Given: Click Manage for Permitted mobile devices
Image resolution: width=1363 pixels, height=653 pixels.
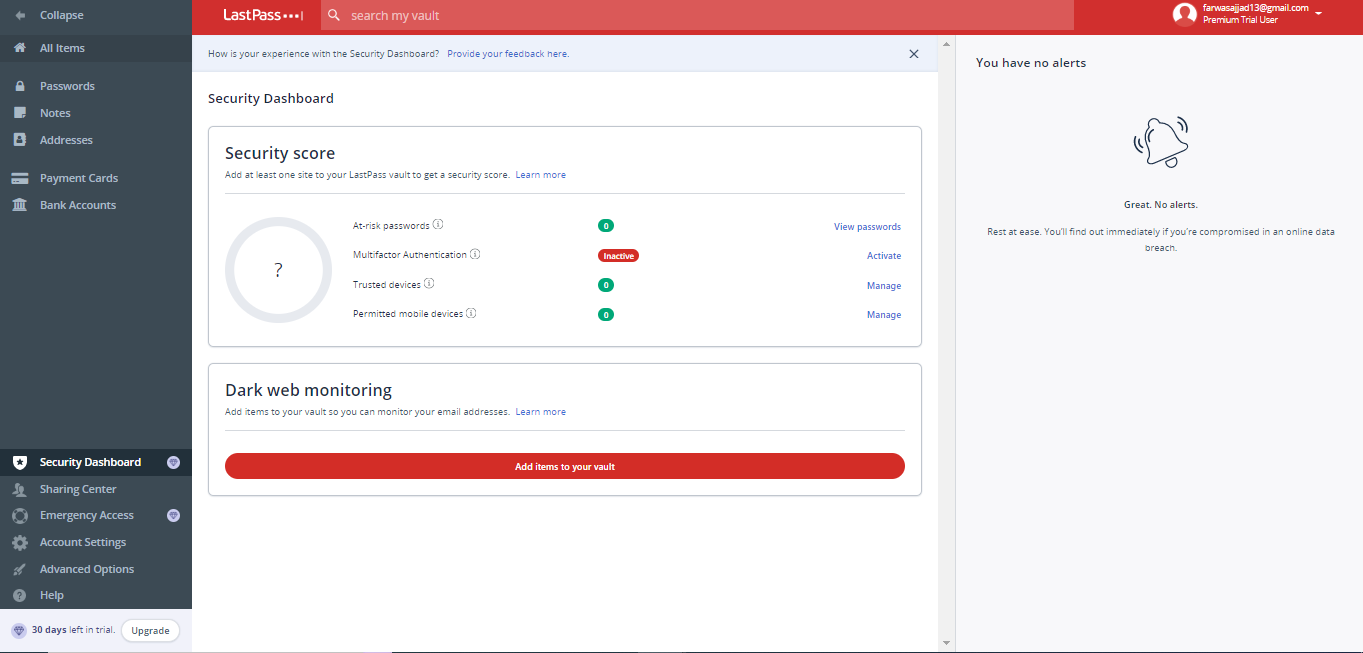Looking at the screenshot, I should [x=884, y=315].
